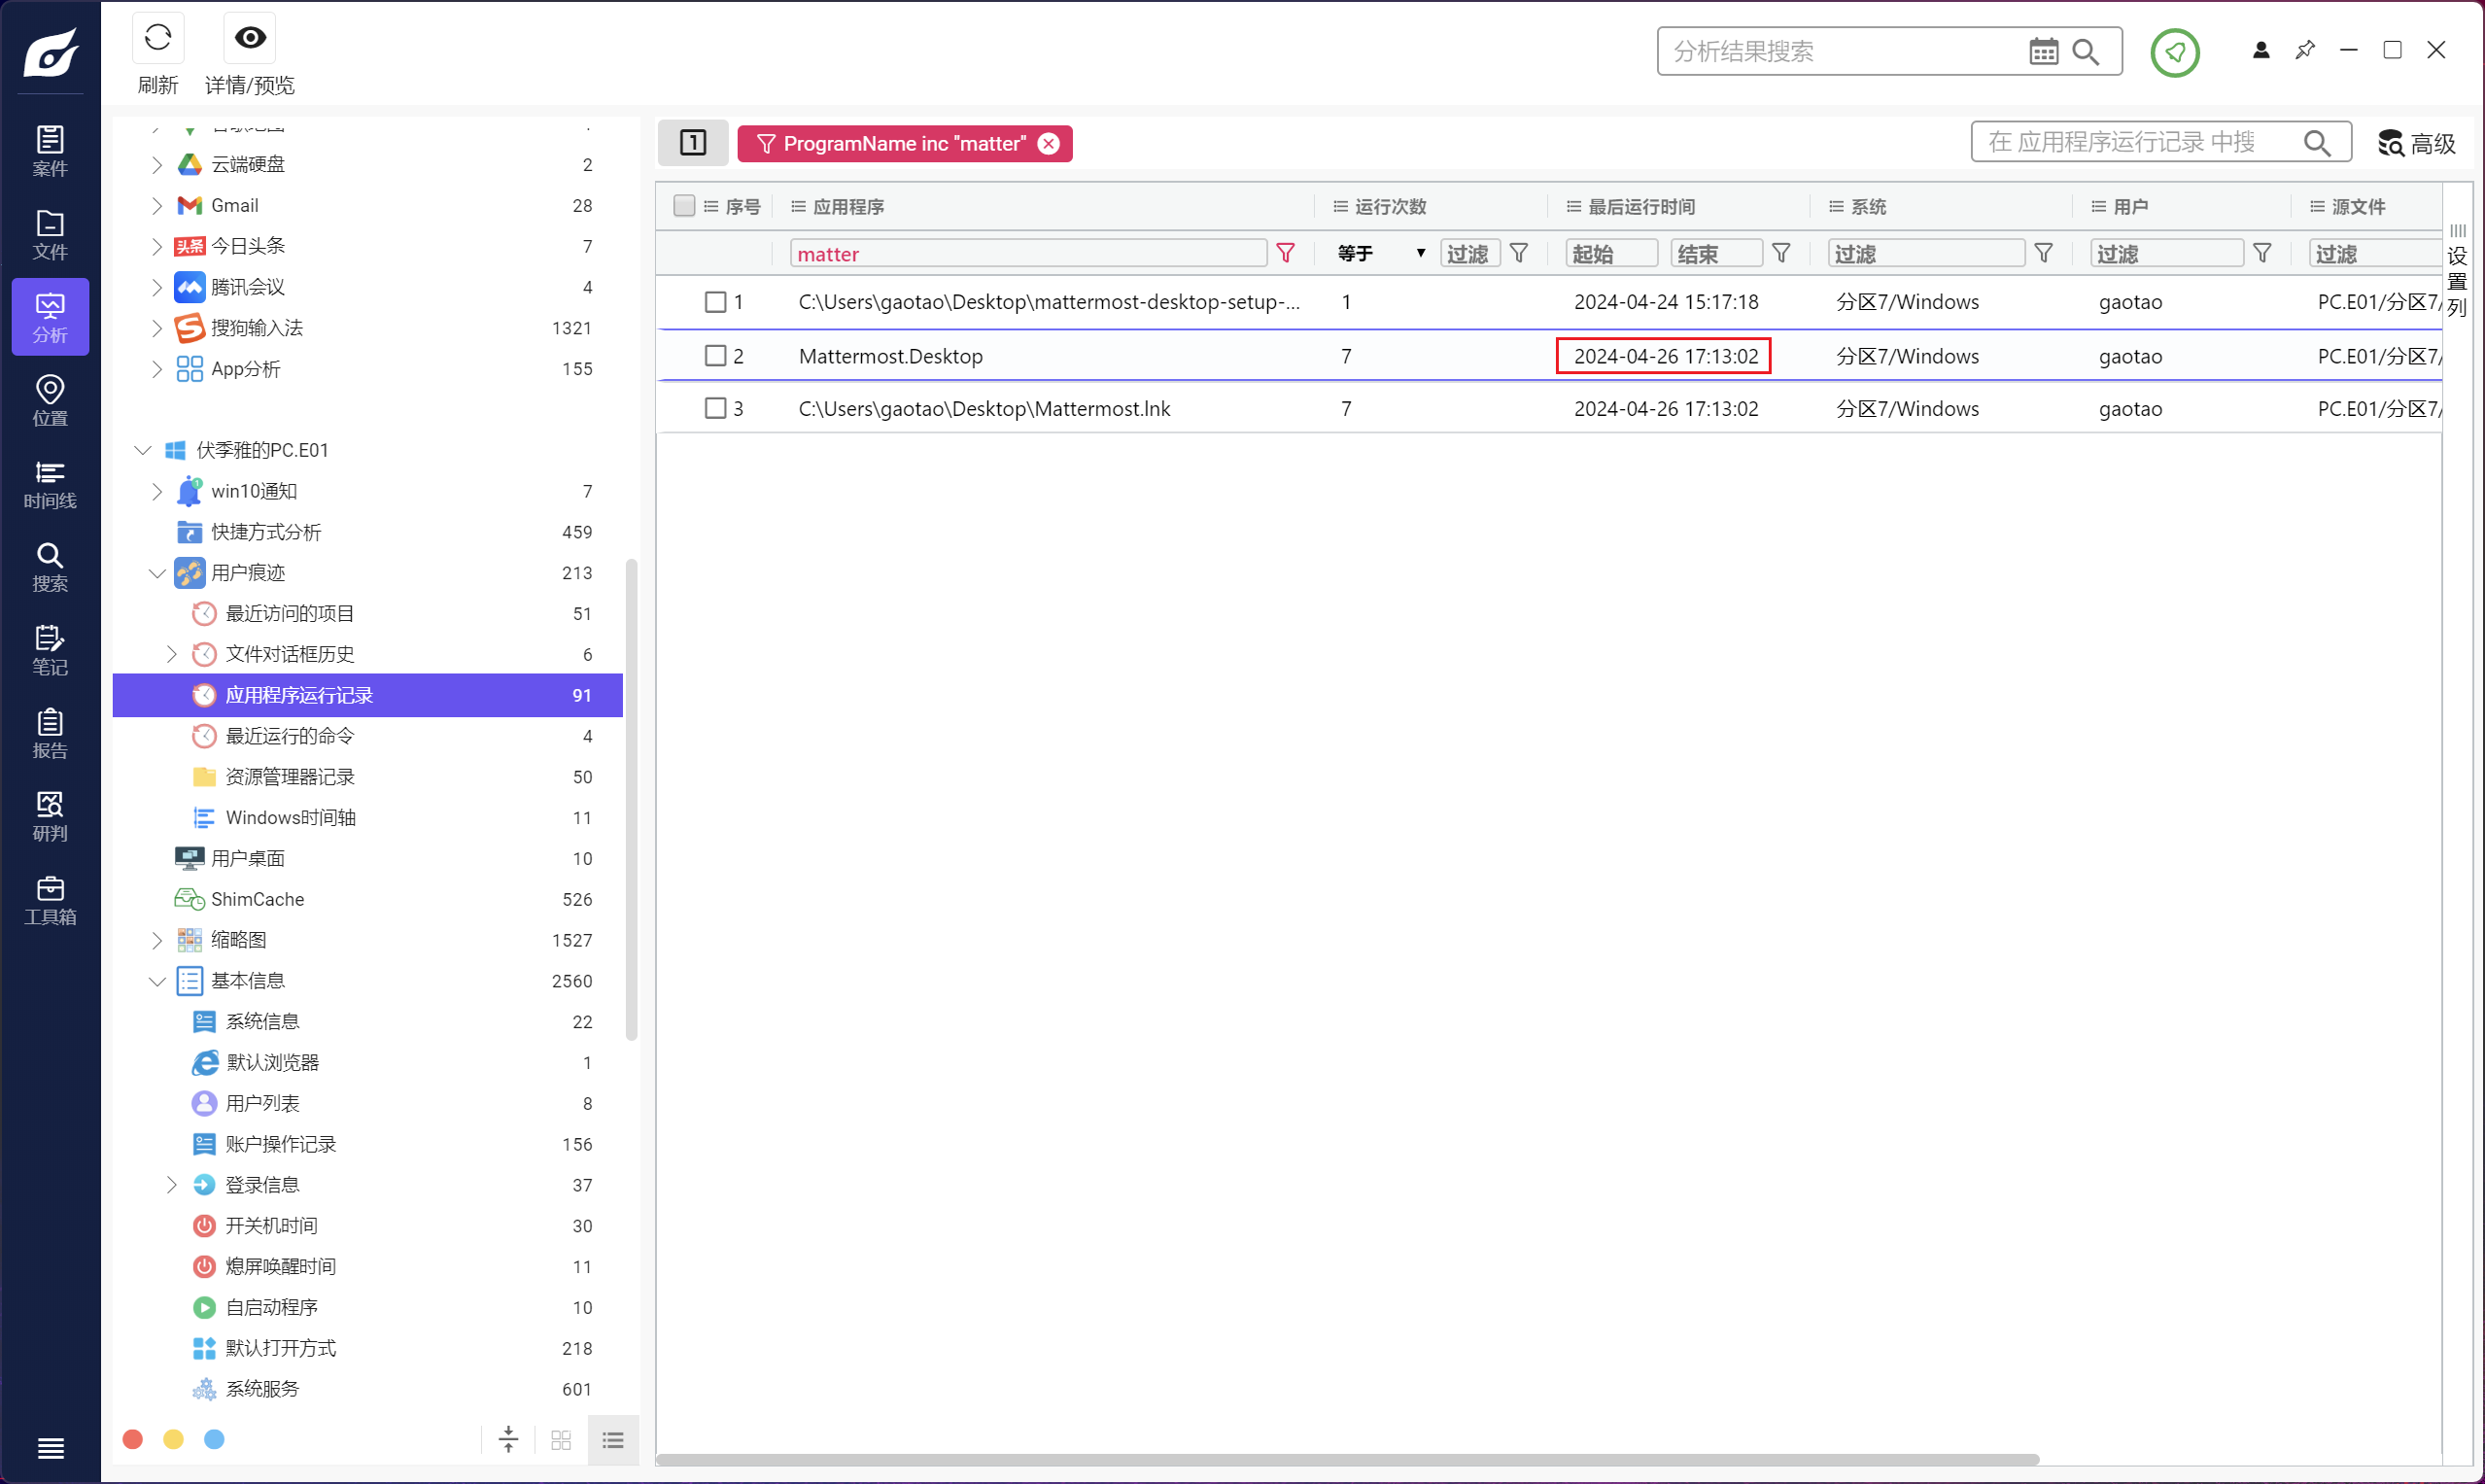Click the matter application filter field

(x=1028, y=253)
